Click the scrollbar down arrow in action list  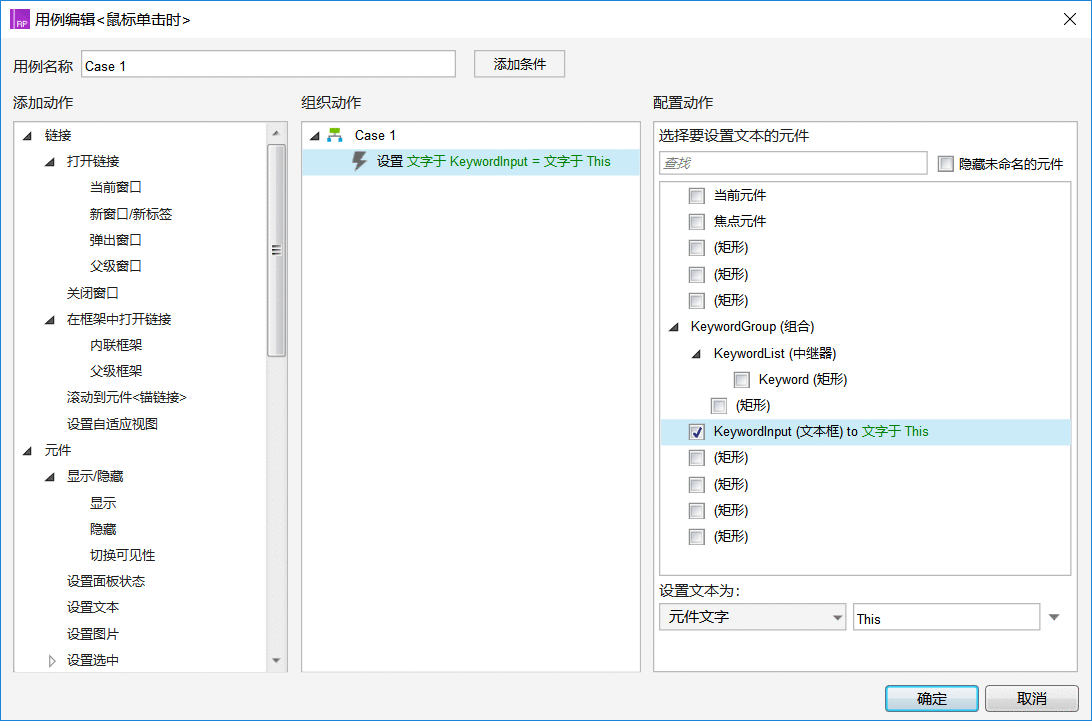tap(276, 660)
